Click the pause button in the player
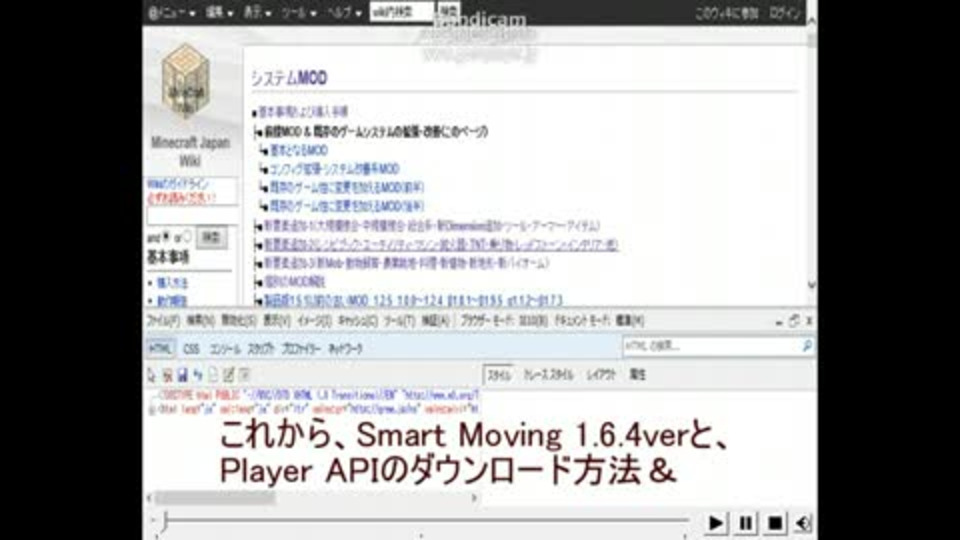Image resolution: width=960 pixels, height=540 pixels. [x=745, y=523]
